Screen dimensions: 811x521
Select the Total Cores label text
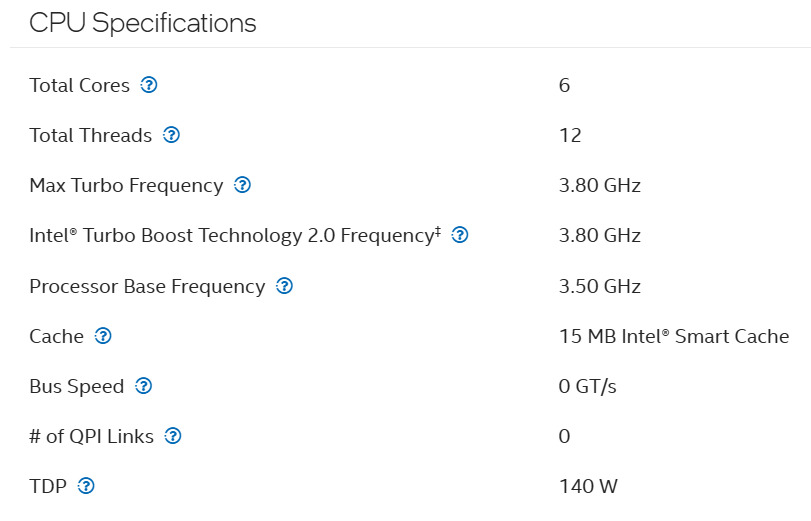(x=80, y=85)
